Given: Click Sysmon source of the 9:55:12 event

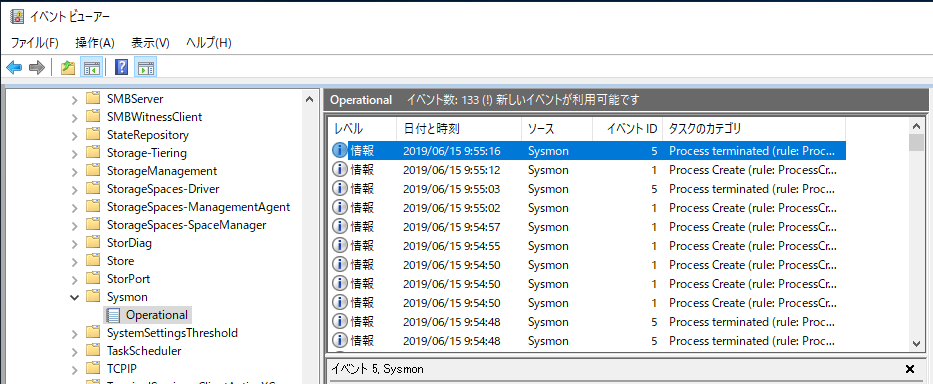Looking at the screenshot, I should tap(548, 170).
